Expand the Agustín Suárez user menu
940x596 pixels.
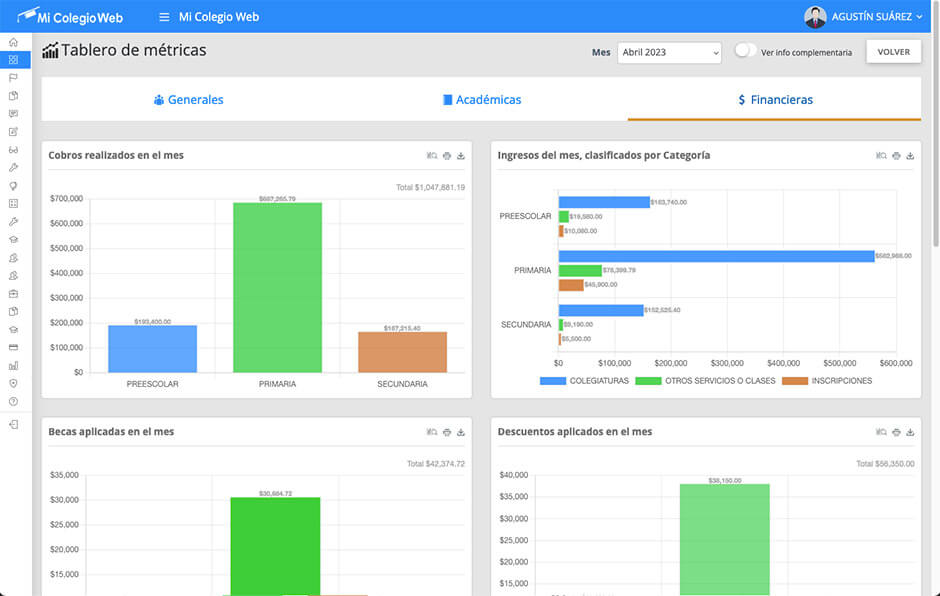[x=864, y=17]
